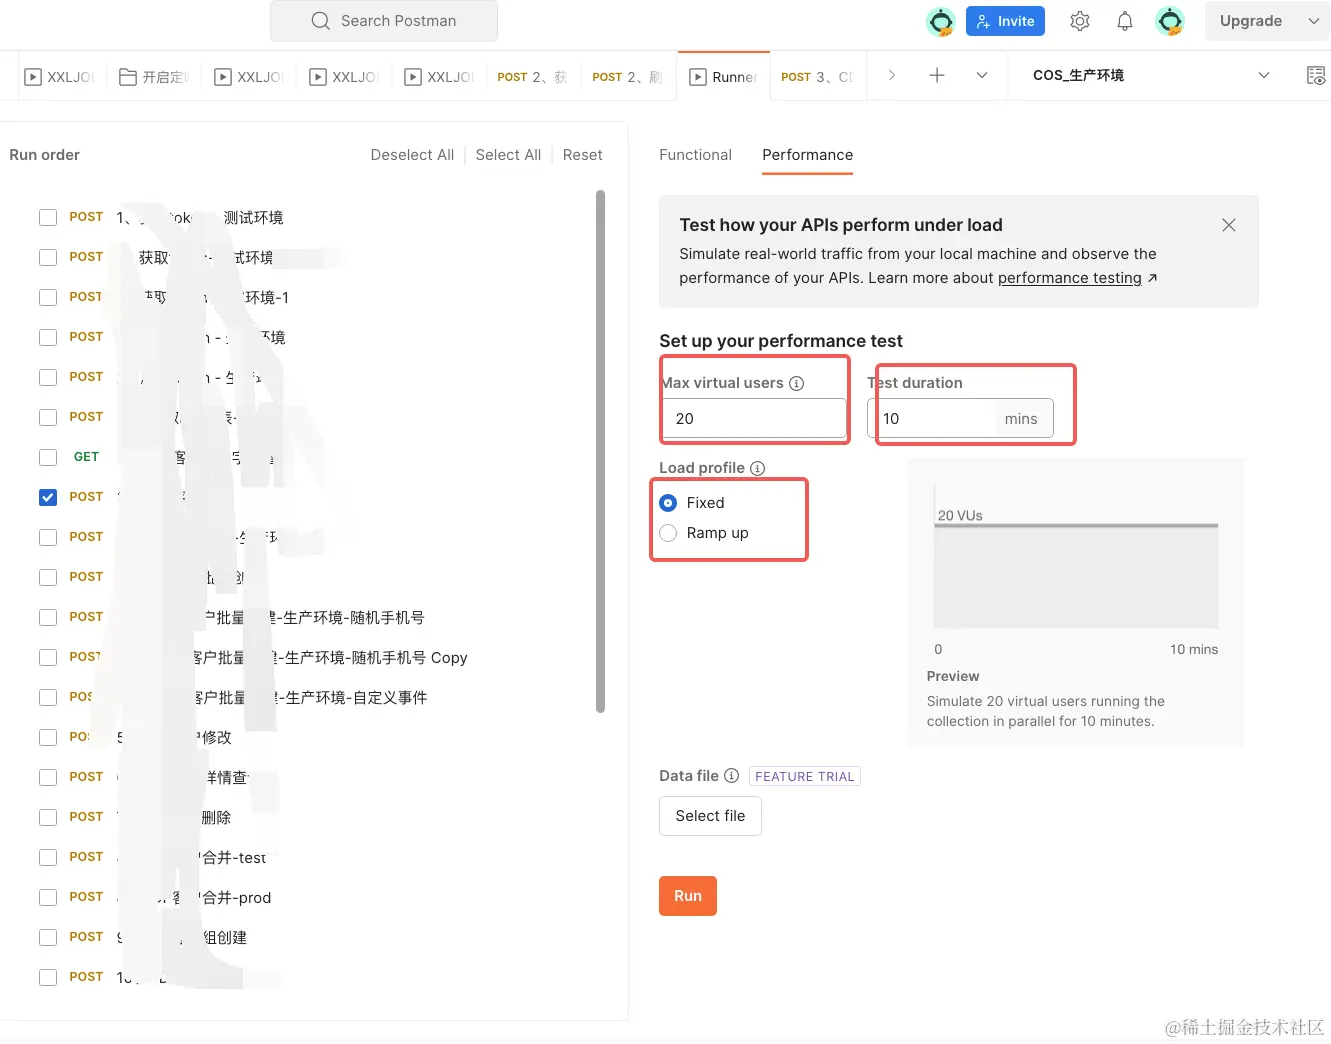Click the folder icon on the 开启定 tab
Image resolution: width=1331 pixels, height=1044 pixels.
(128, 77)
